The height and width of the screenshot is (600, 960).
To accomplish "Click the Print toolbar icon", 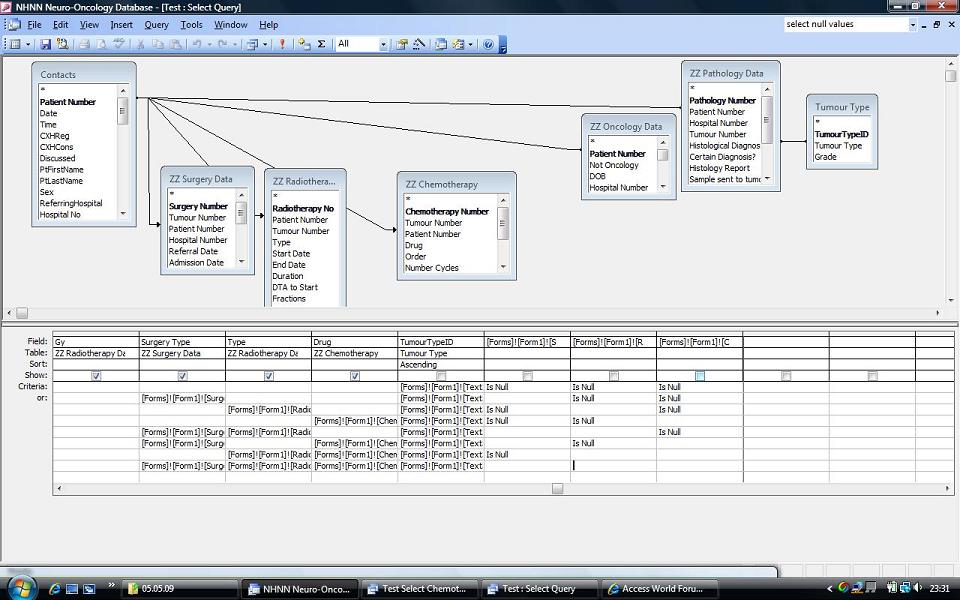I will (x=84, y=44).
